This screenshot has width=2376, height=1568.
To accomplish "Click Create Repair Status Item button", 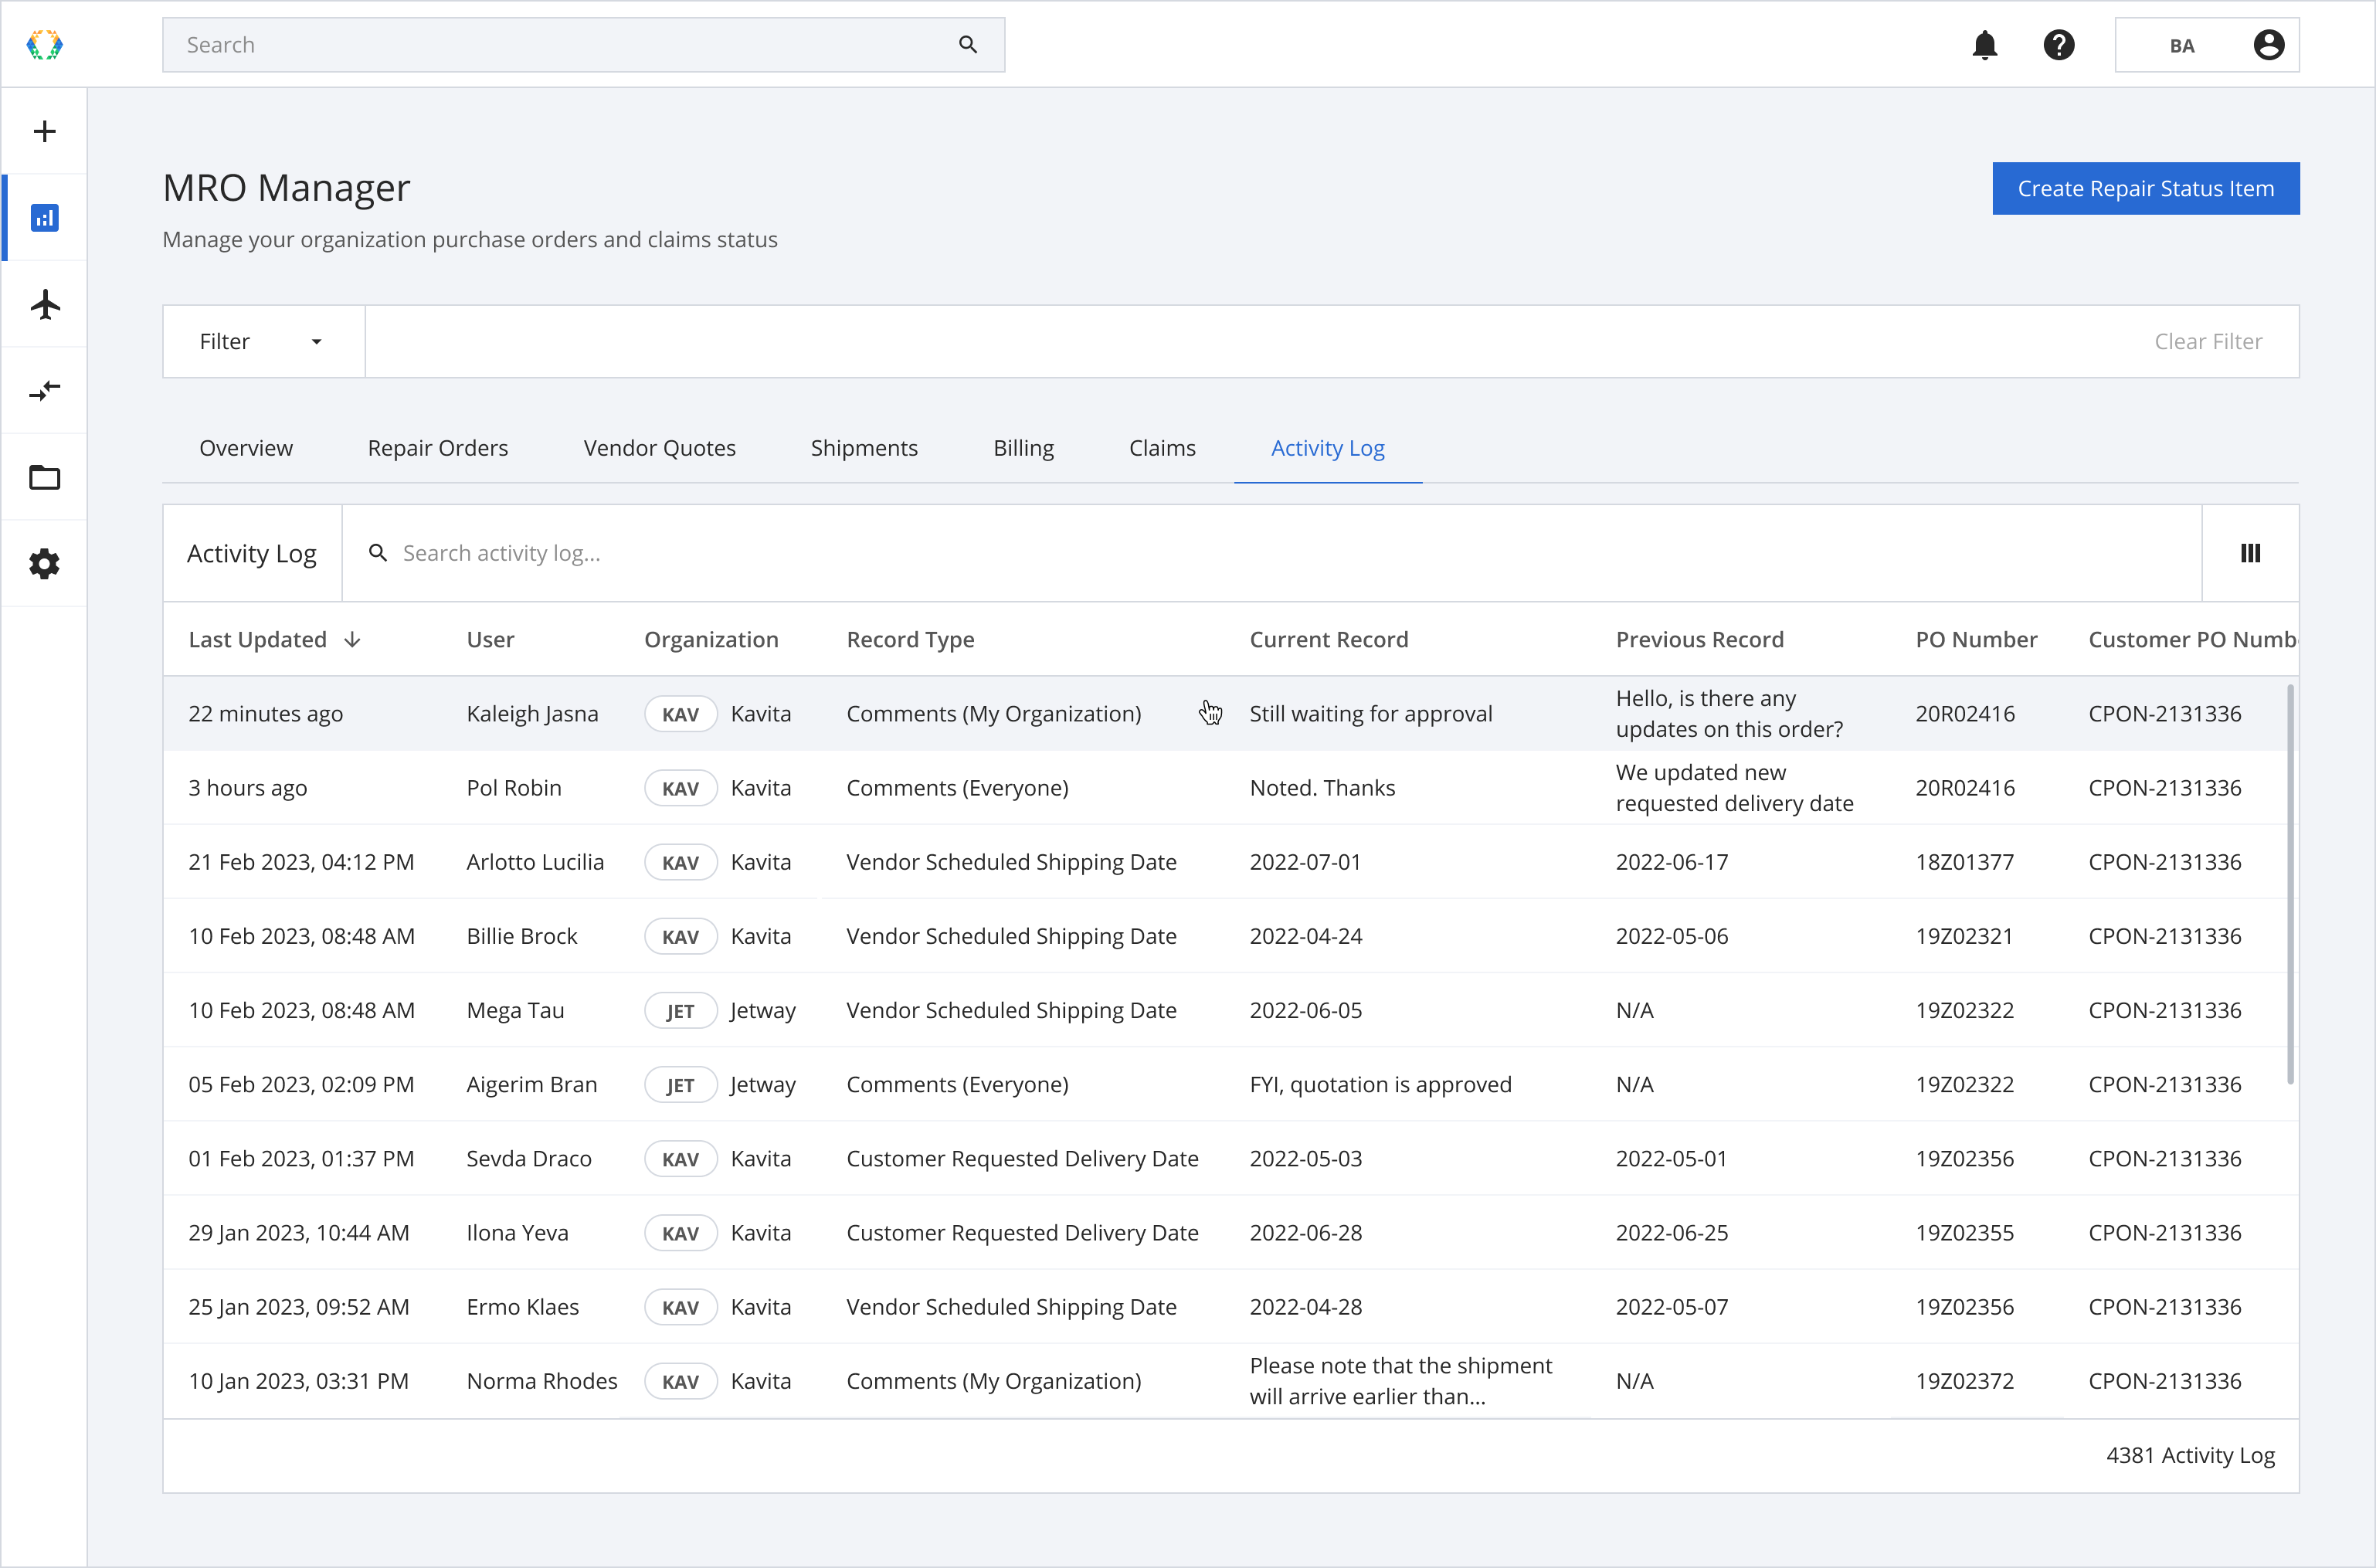I will 2145,188.
